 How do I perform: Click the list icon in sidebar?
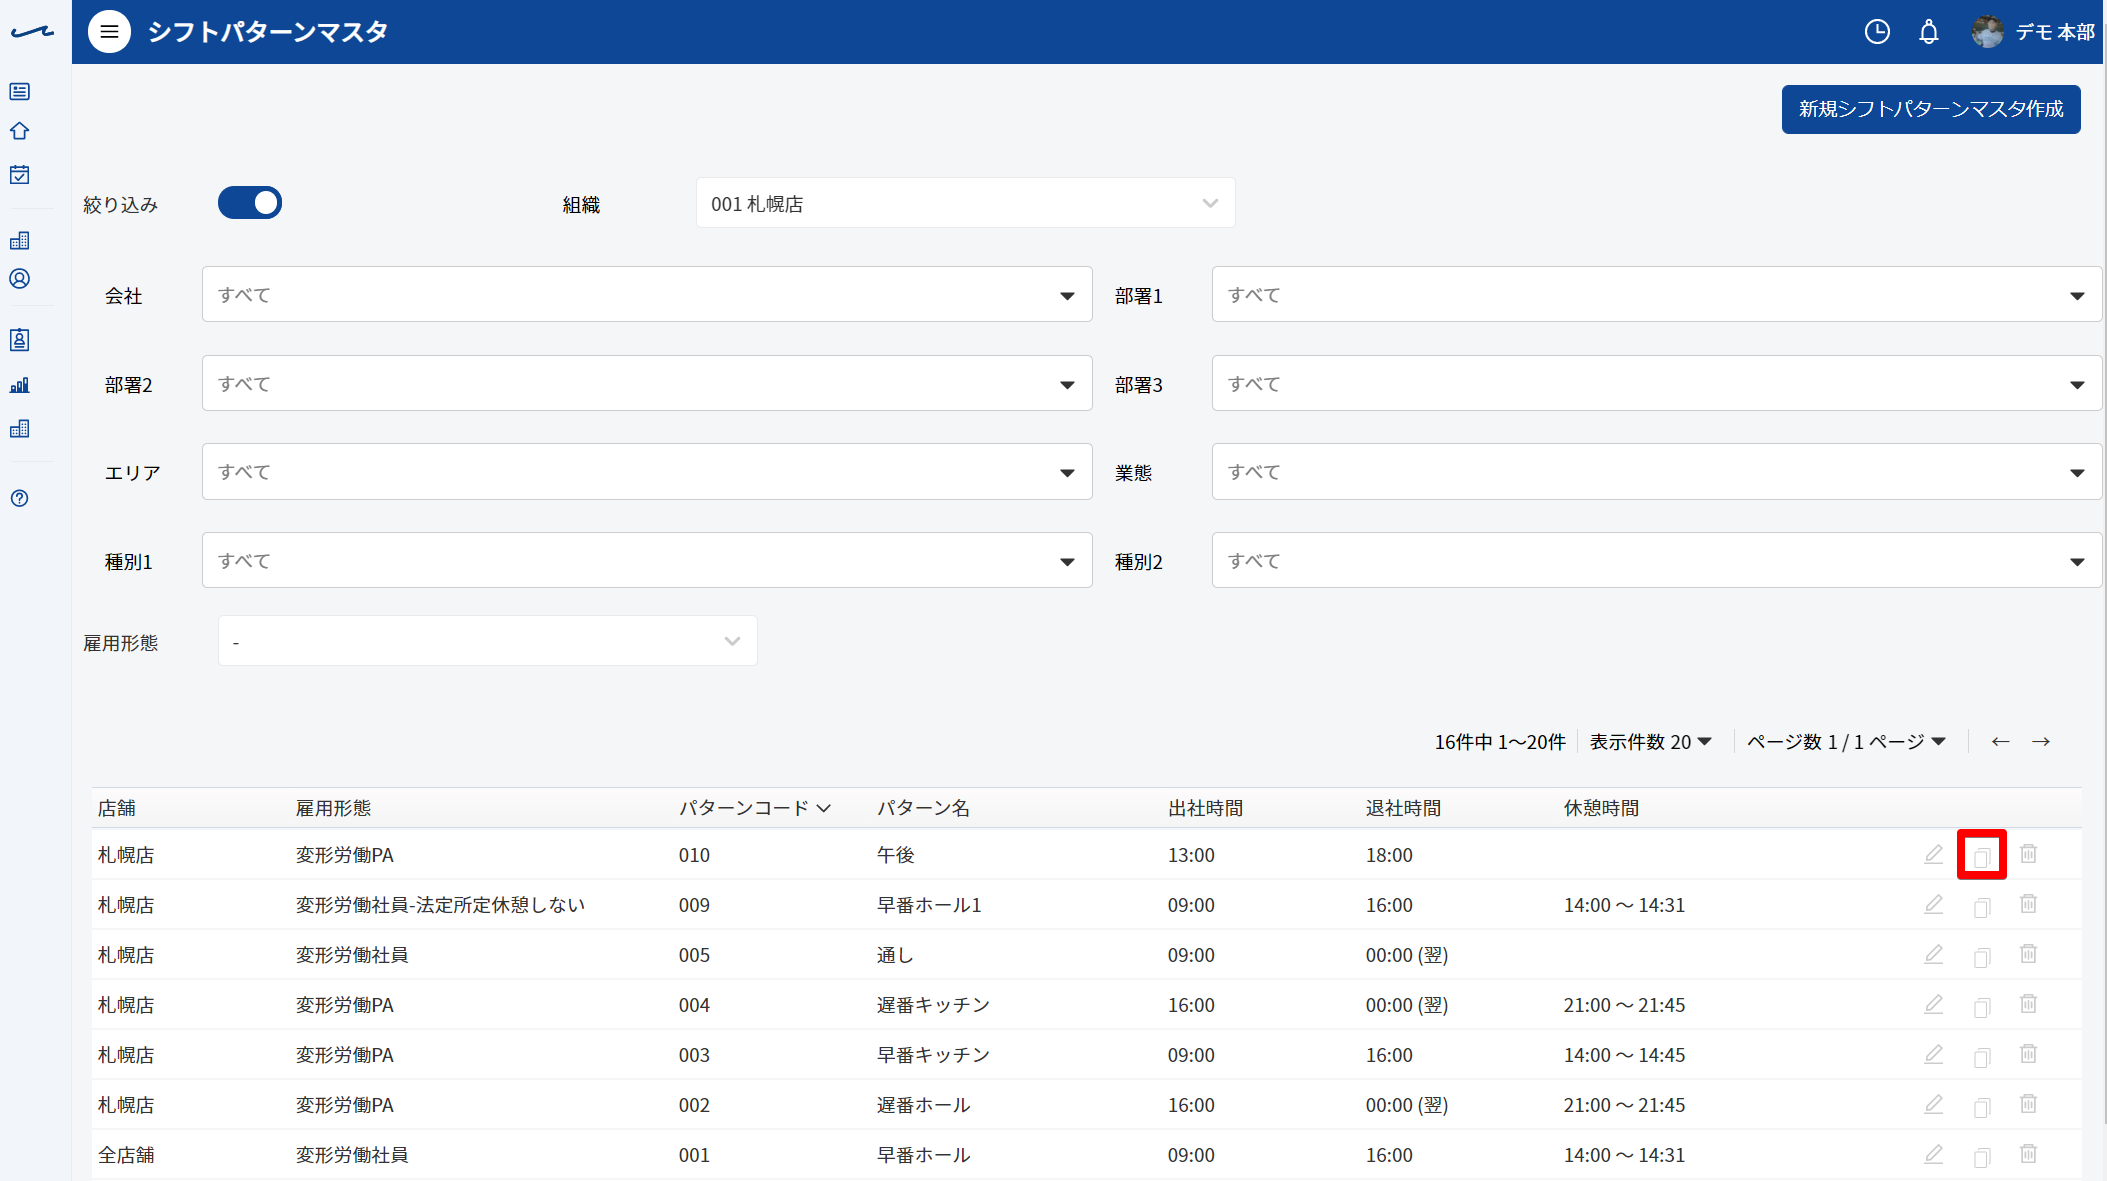(x=19, y=92)
